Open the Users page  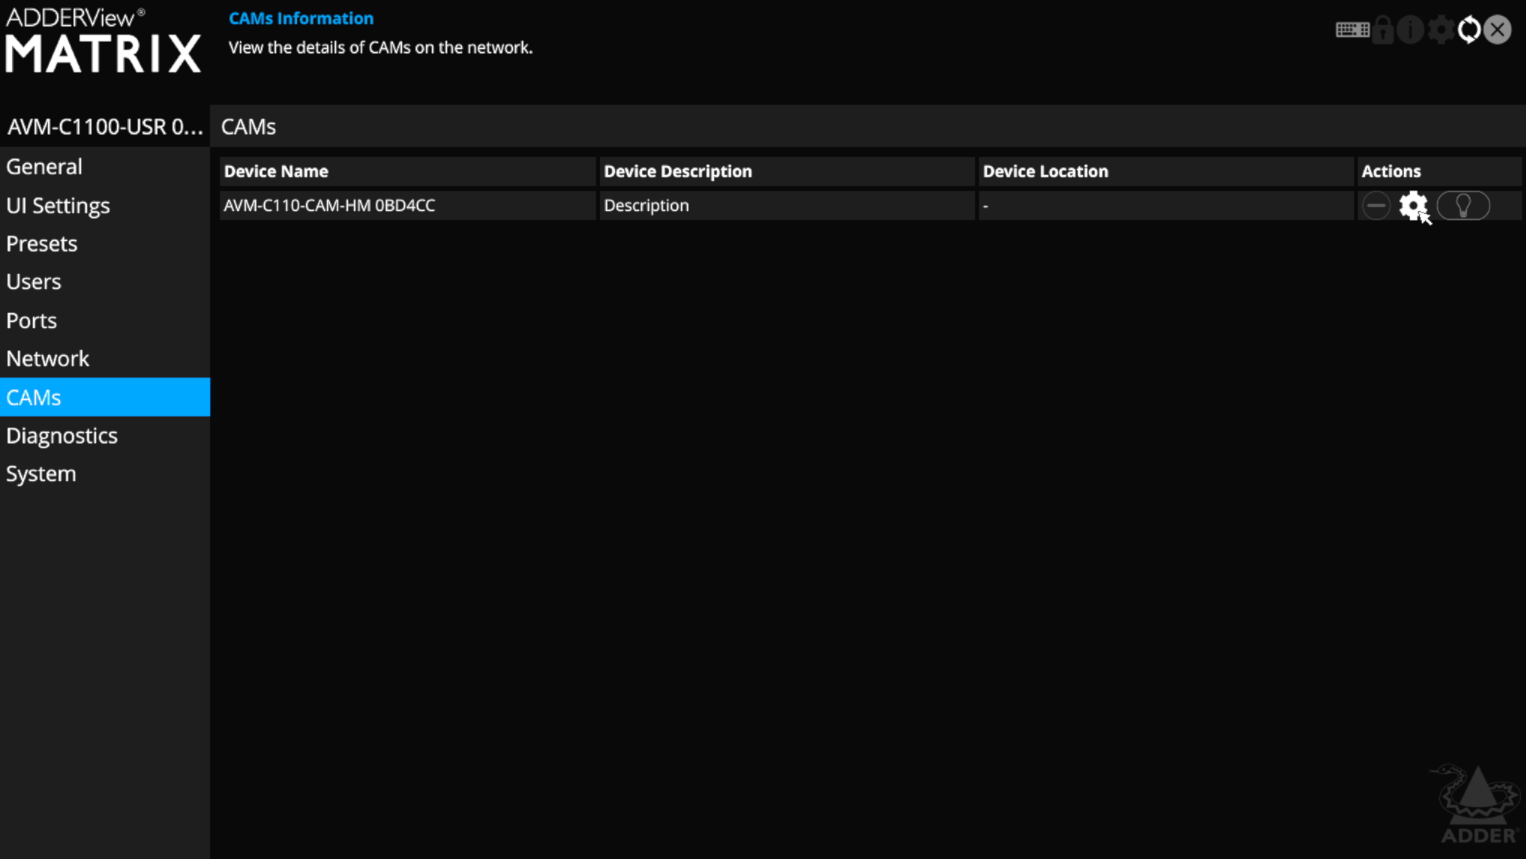[105, 282]
